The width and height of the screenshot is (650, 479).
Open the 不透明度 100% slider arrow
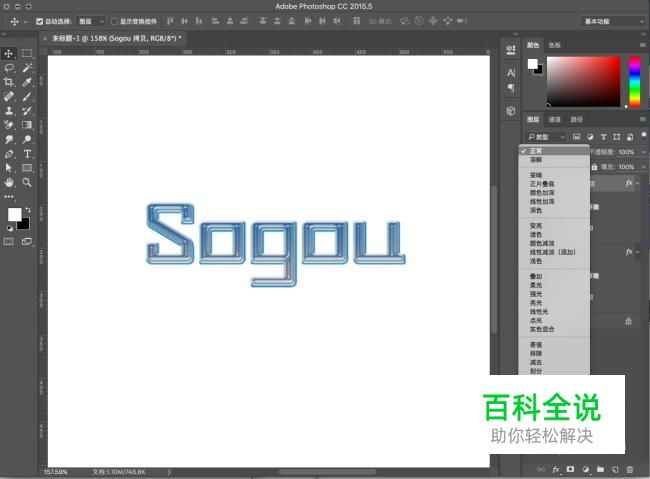[x=643, y=152]
